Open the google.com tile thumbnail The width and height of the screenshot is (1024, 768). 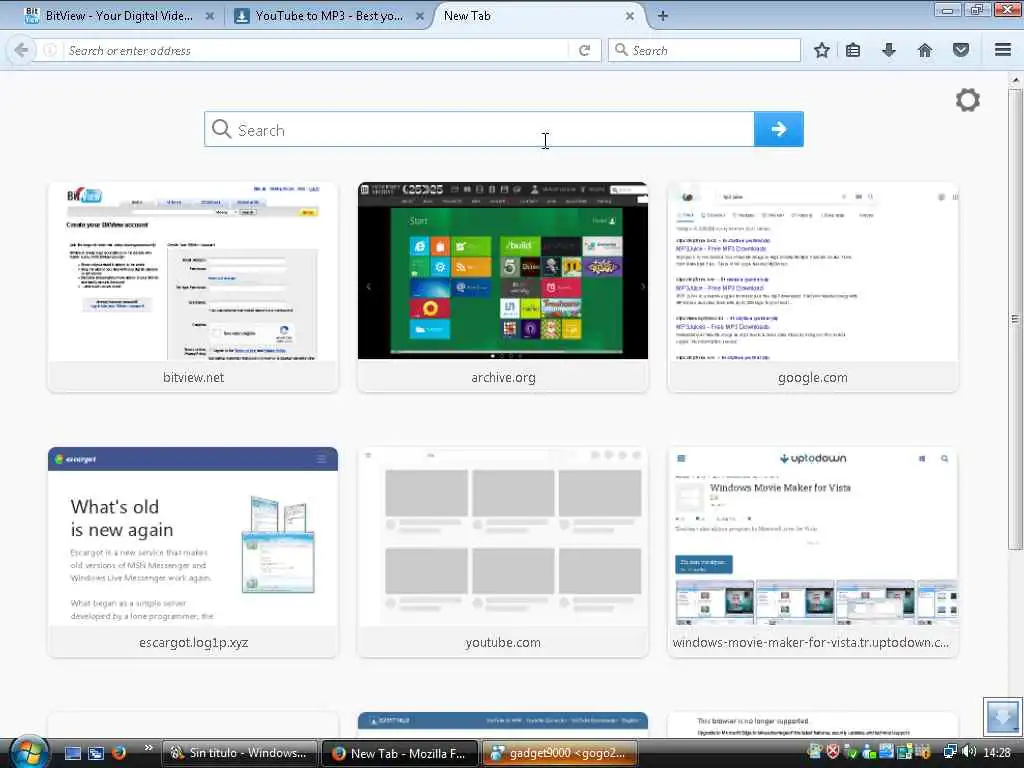pos(812,271)
